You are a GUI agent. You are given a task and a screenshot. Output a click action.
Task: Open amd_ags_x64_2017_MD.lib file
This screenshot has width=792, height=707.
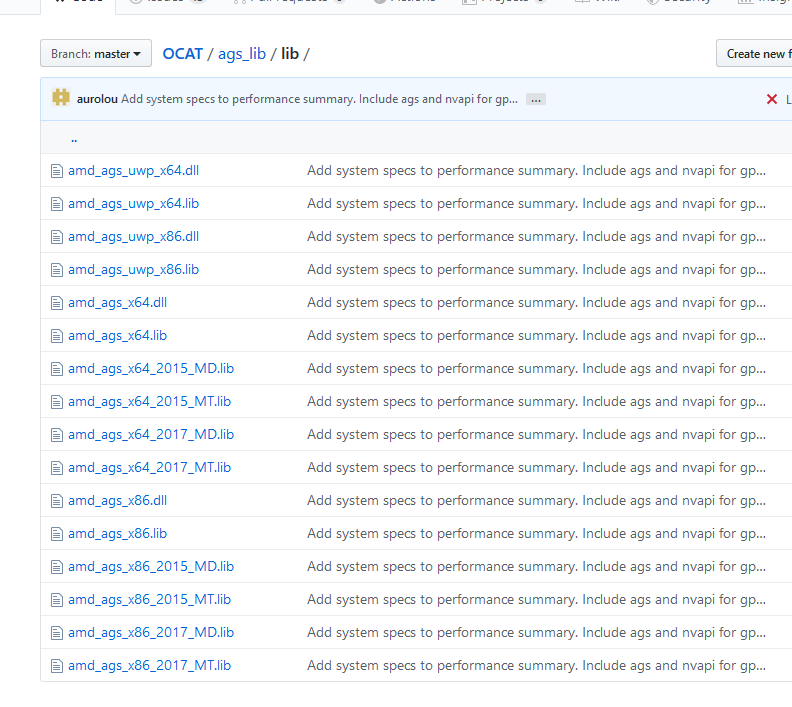tap(151, 434)
